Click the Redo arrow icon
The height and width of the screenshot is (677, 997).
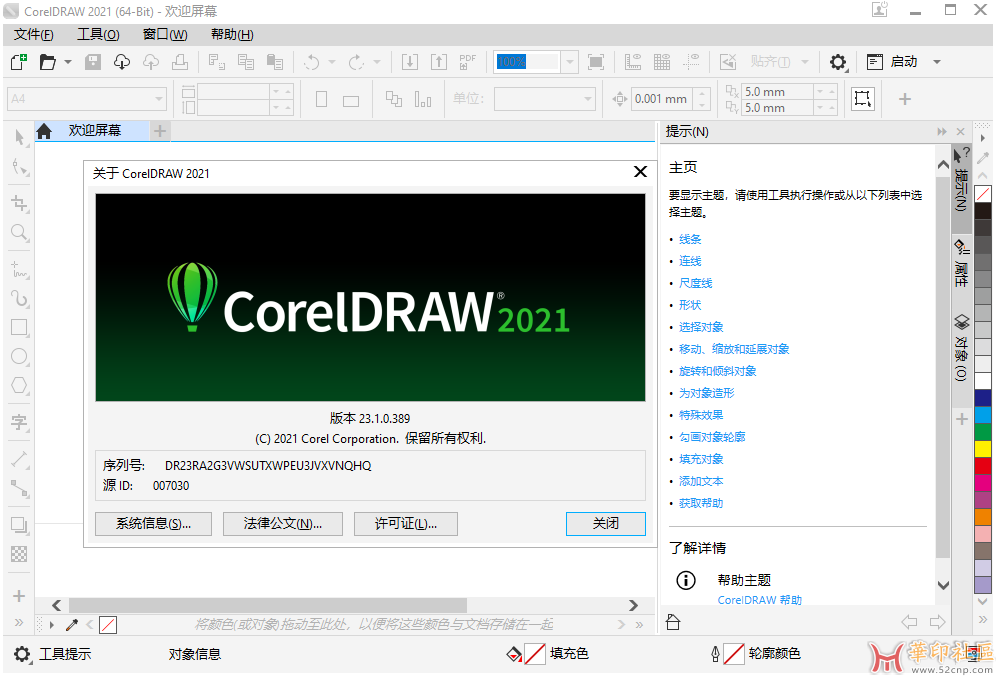click(356, 62)
